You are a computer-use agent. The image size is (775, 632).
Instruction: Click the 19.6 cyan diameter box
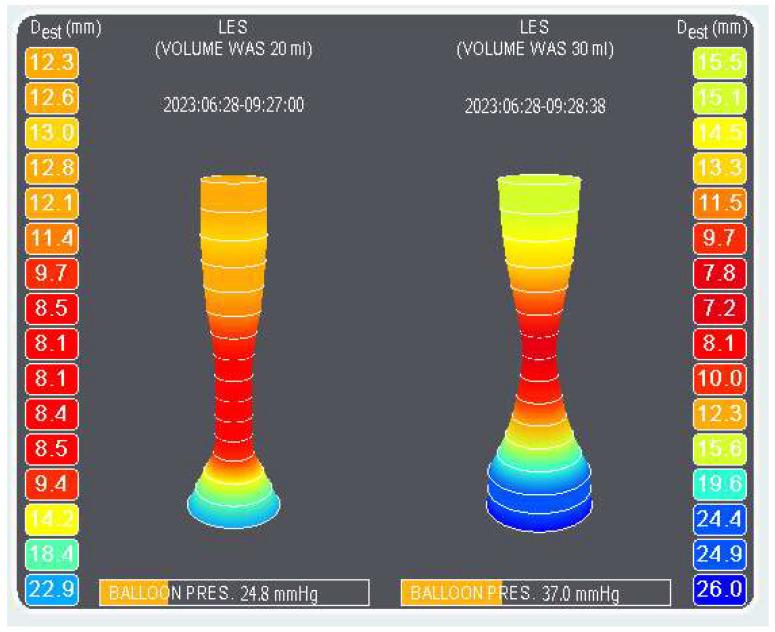(719, 484)
